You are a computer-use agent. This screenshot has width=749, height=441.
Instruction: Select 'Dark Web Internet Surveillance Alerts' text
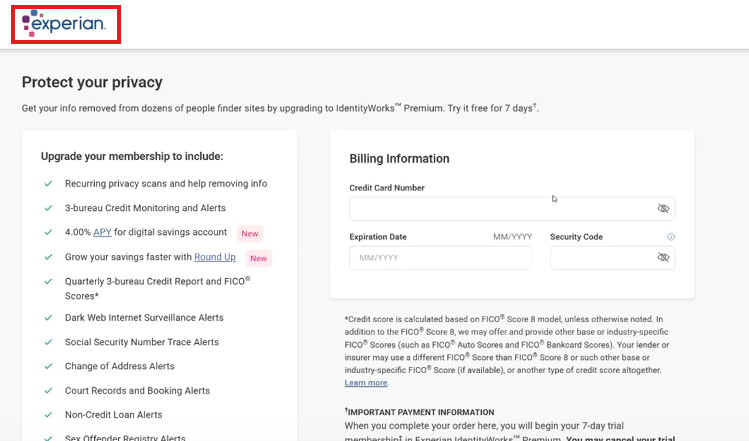(x=144, y=318)
